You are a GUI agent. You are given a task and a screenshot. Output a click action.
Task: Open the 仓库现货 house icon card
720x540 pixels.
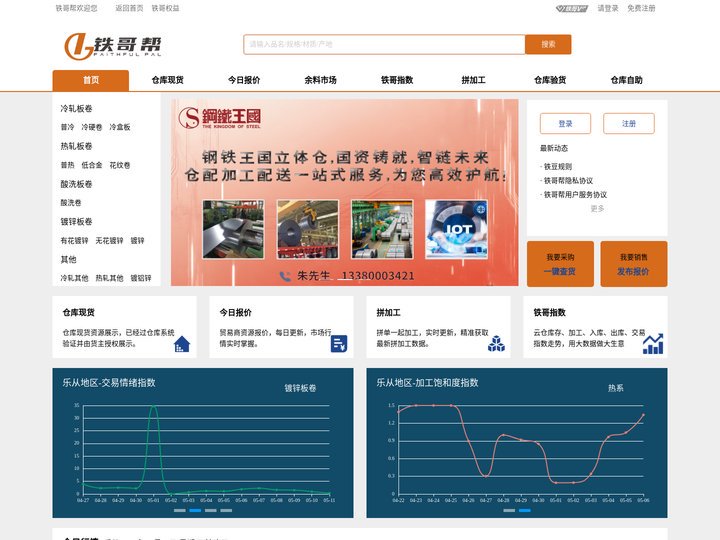pyautogui.click(x=182, y=344)
